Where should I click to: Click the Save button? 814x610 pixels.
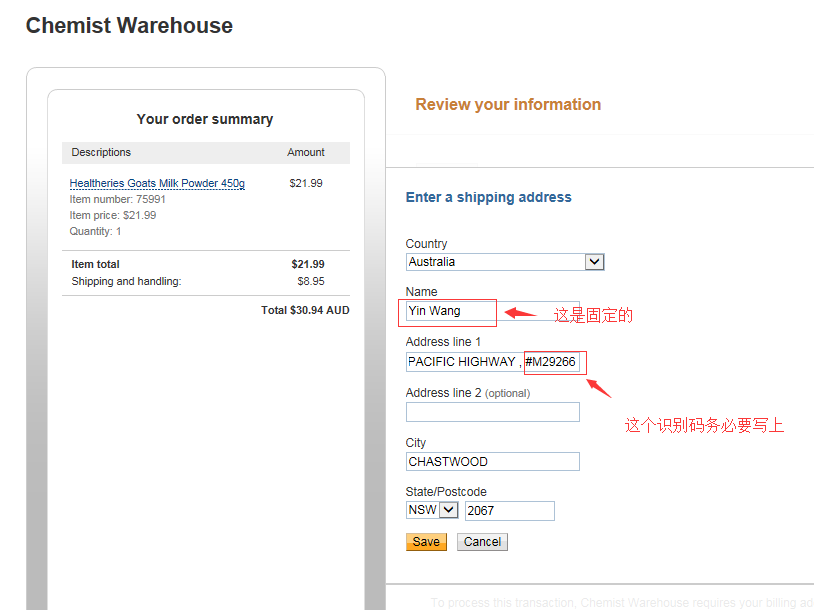(x=426, y=541)
